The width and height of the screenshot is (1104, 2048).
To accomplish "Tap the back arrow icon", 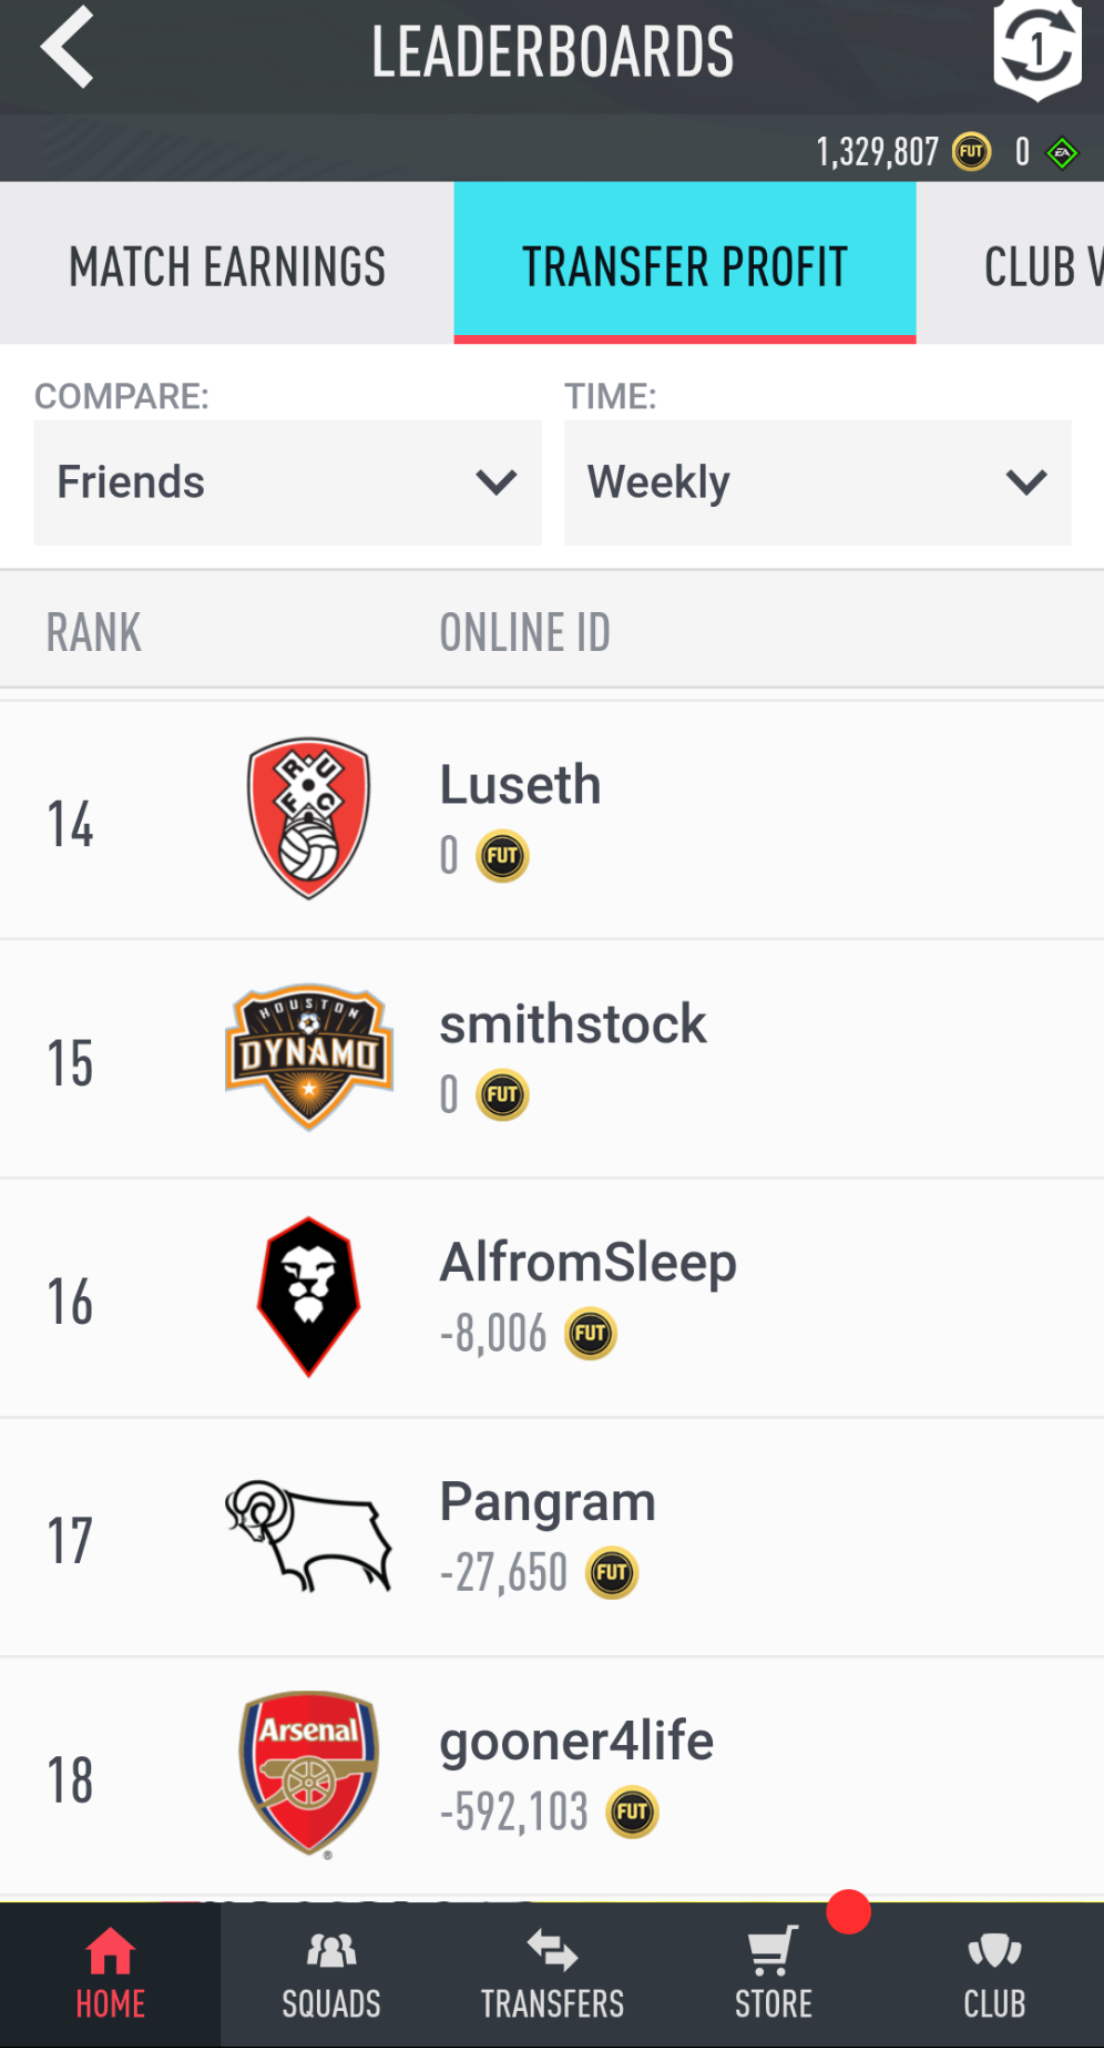I will 68,48.
